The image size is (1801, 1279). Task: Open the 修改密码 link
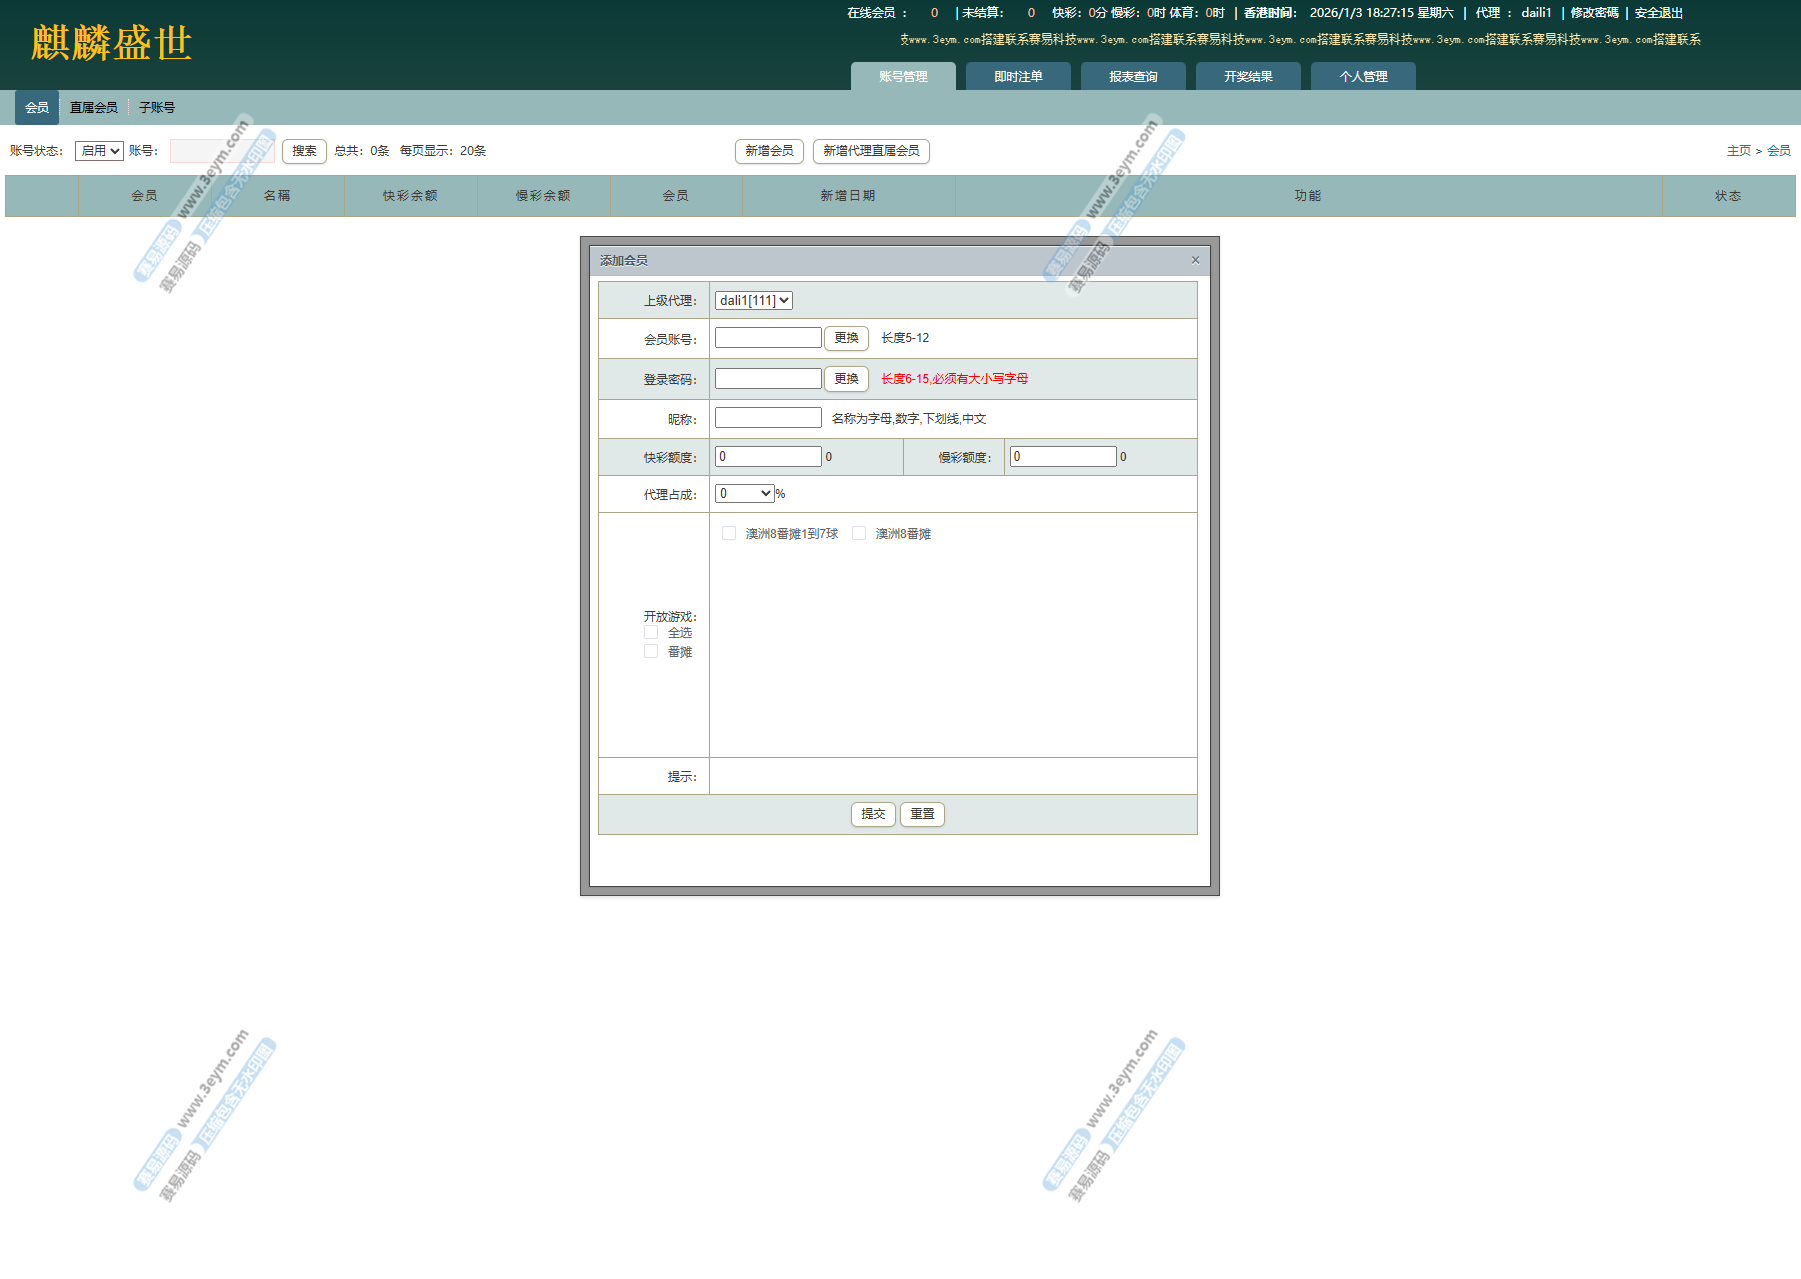coord(1594,13)
